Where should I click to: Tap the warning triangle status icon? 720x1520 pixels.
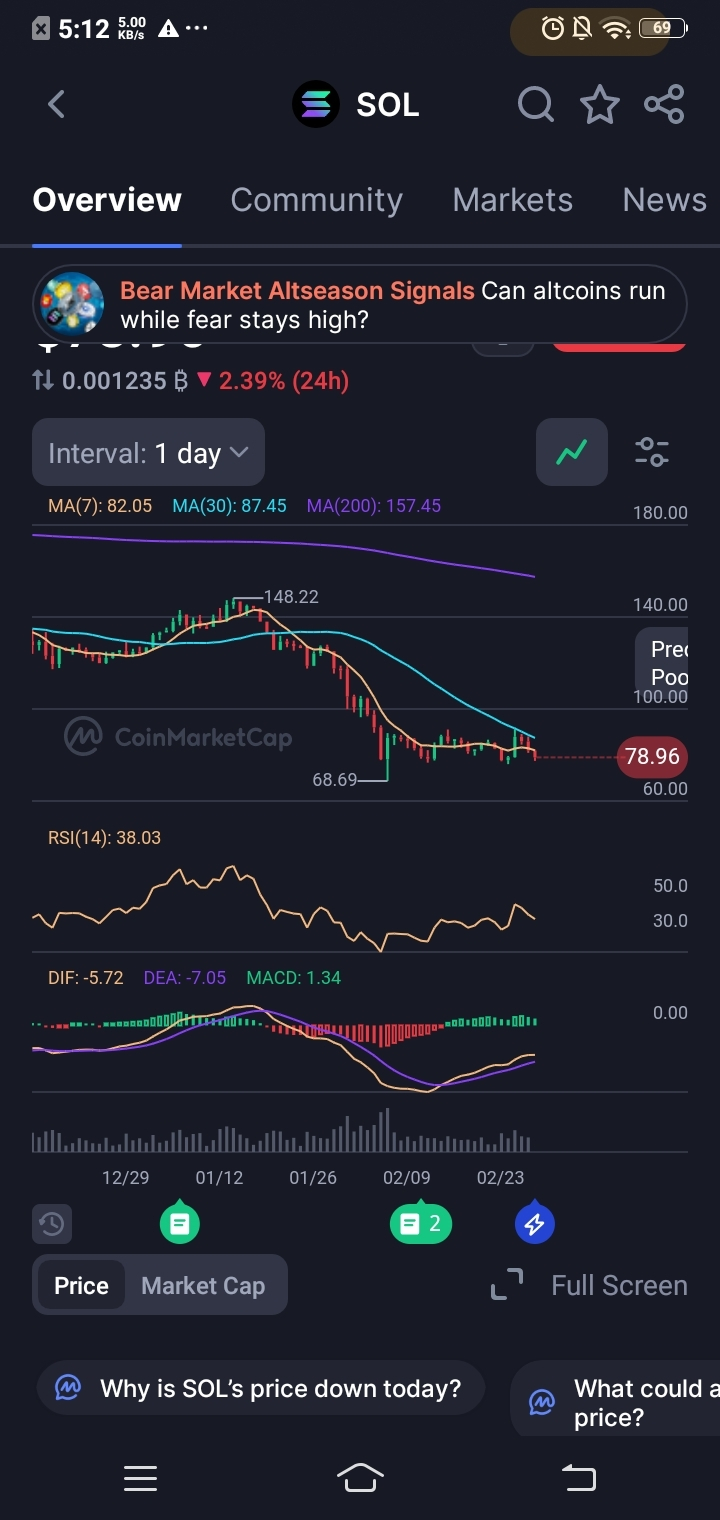click(x=168, y=28)
